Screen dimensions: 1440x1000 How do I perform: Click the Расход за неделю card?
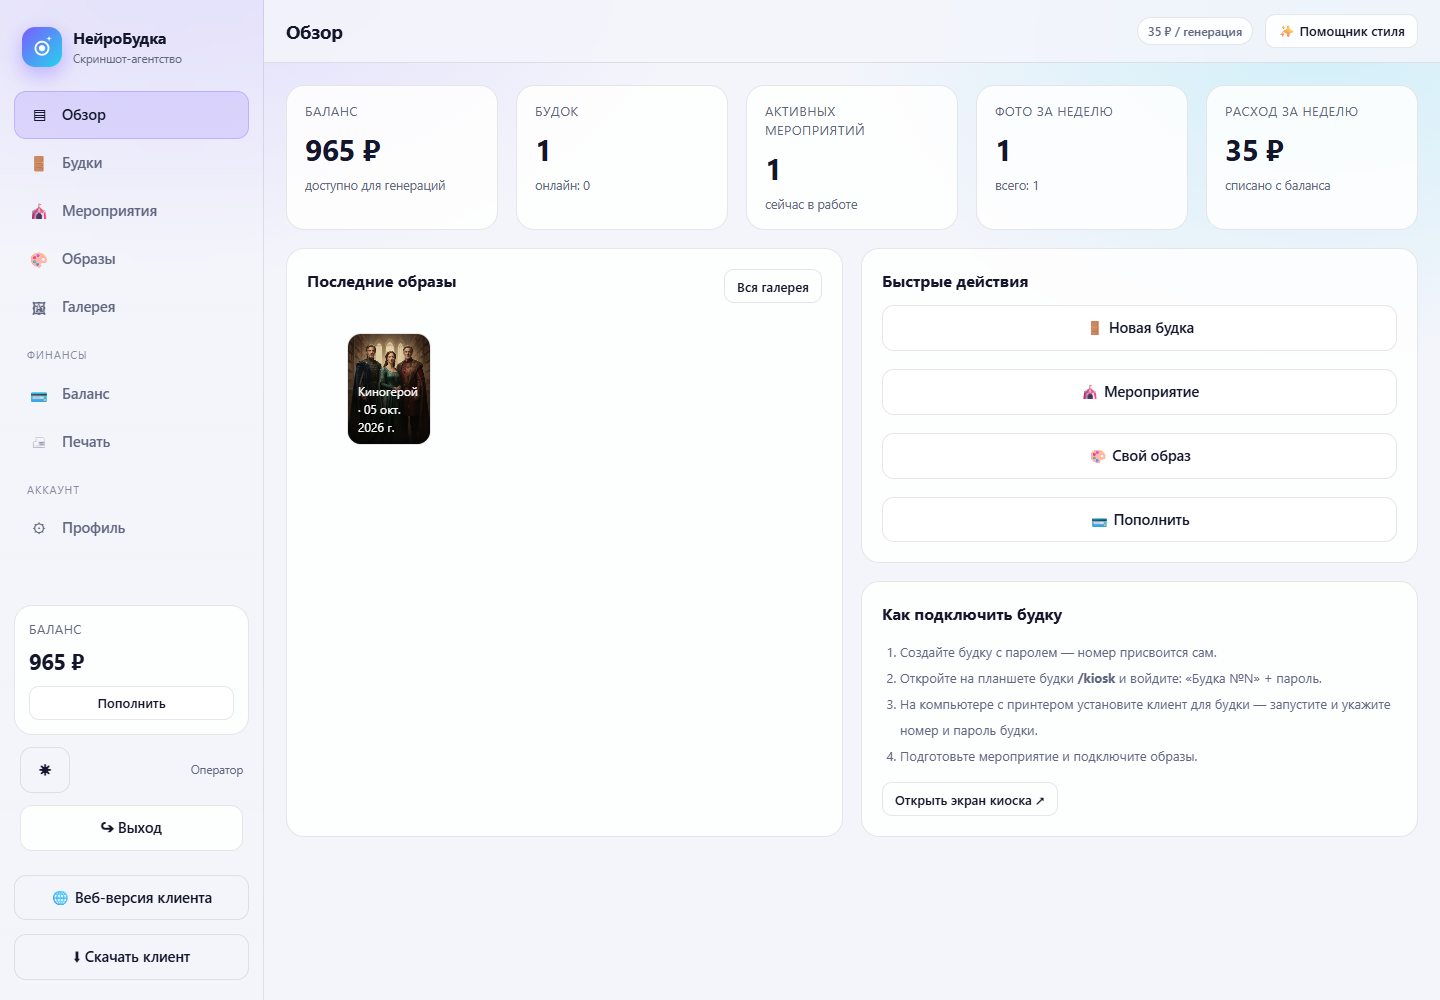1312,157
